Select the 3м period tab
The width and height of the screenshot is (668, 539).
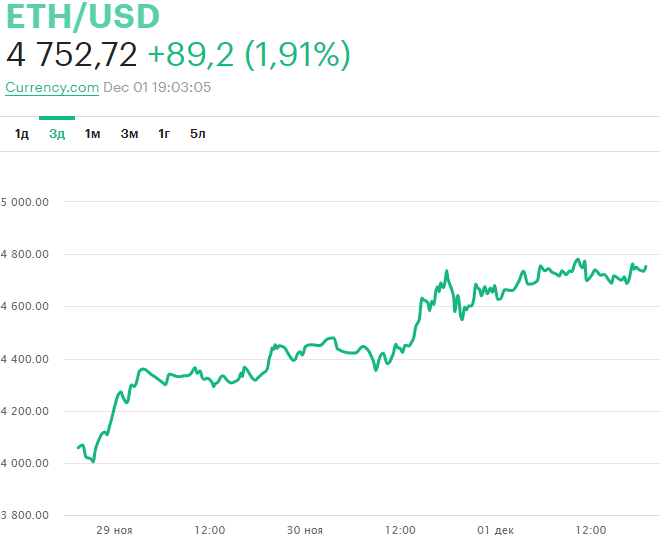pyautogui.click(x=129, y=134)
